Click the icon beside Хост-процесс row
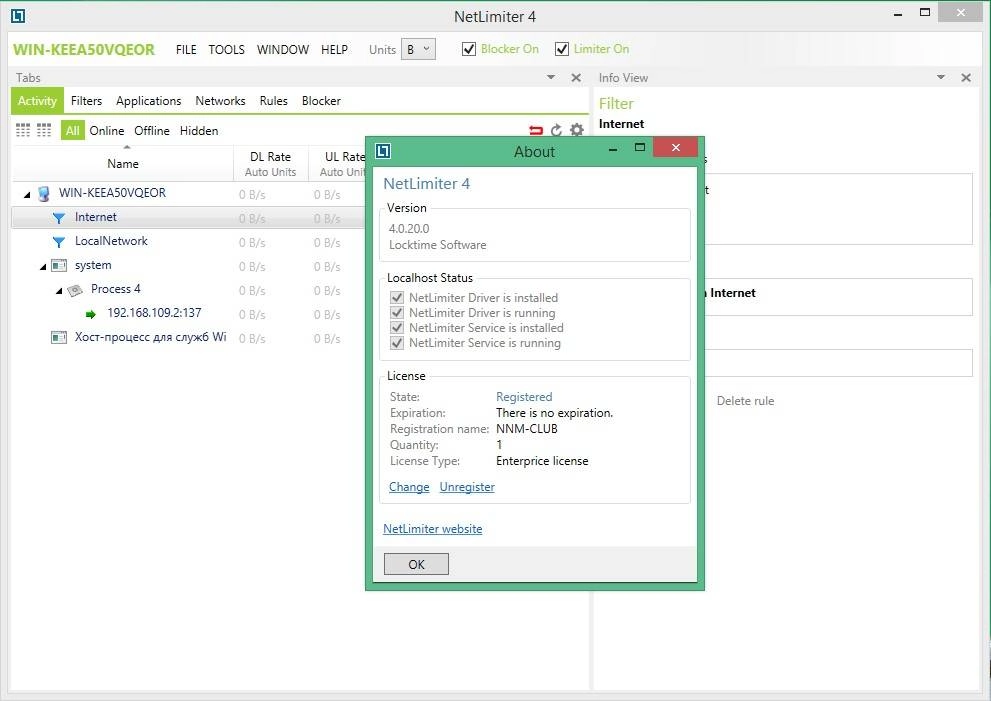The width and height of the screenshot is (991, 701). [x=59, y=338]
